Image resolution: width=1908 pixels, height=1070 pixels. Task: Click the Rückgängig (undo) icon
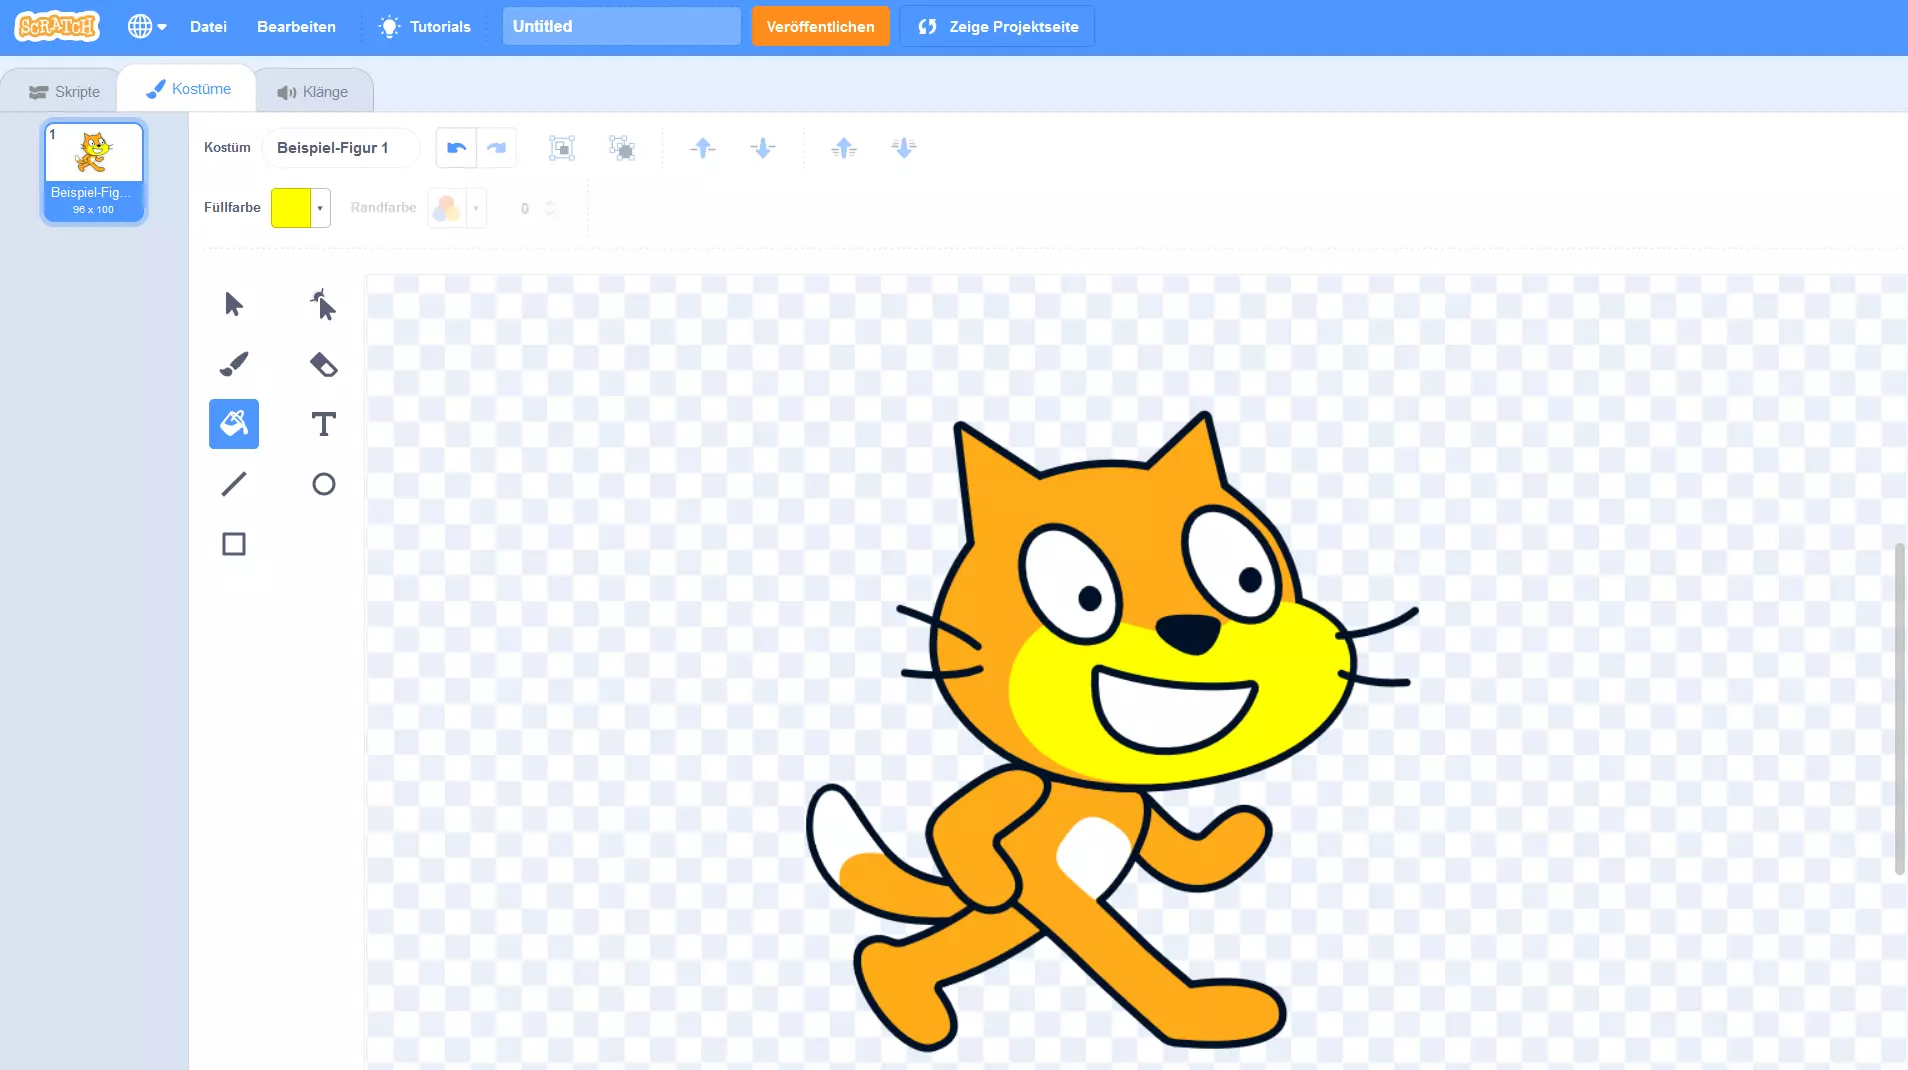[x=455, y=147]
